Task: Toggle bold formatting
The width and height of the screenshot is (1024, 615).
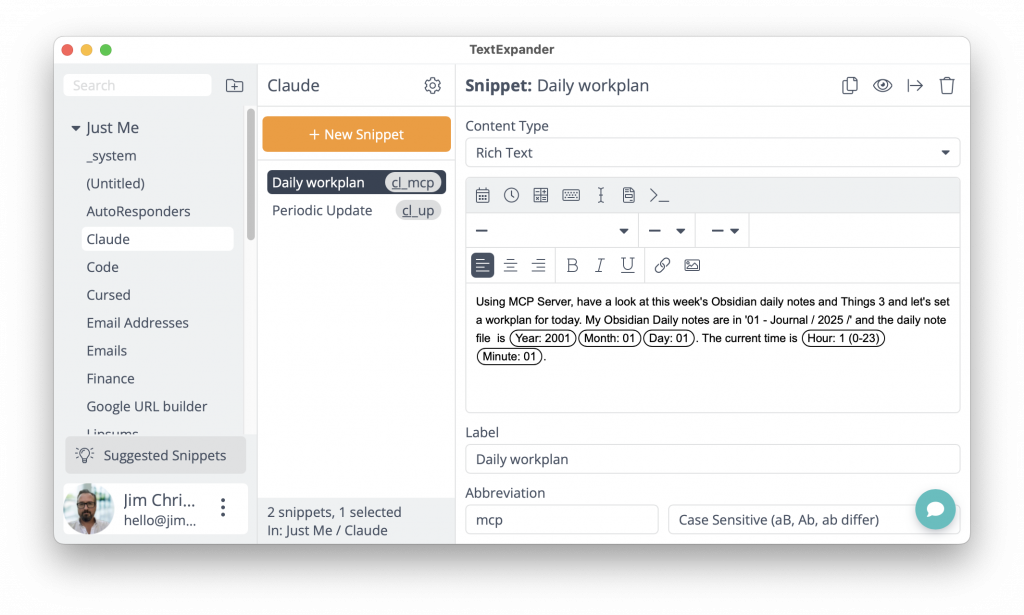Action: click(572, 265)
